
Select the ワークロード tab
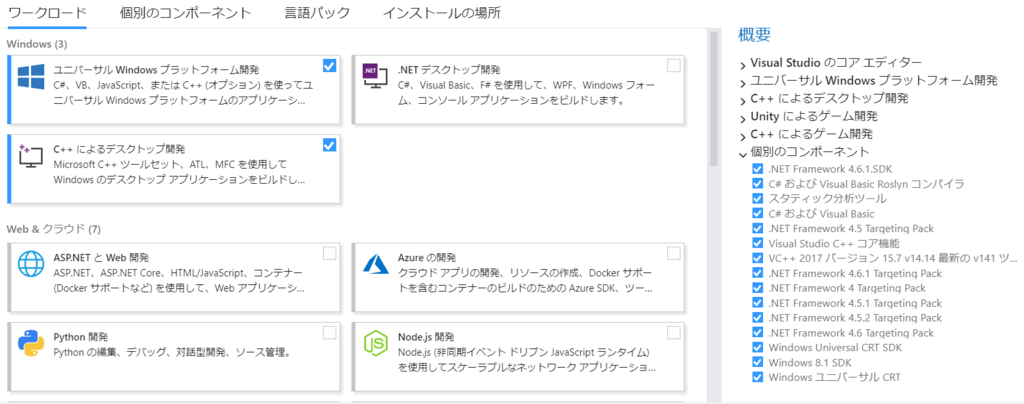click(x=47, y=12)
